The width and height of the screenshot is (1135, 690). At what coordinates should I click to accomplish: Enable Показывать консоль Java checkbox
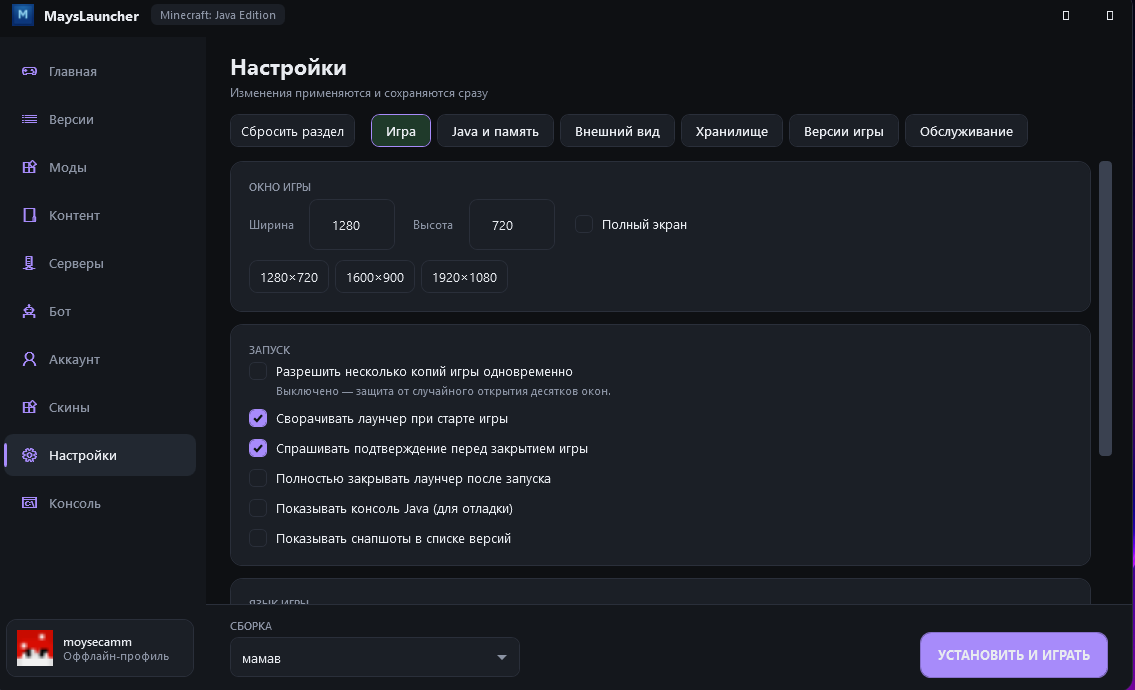258,508
